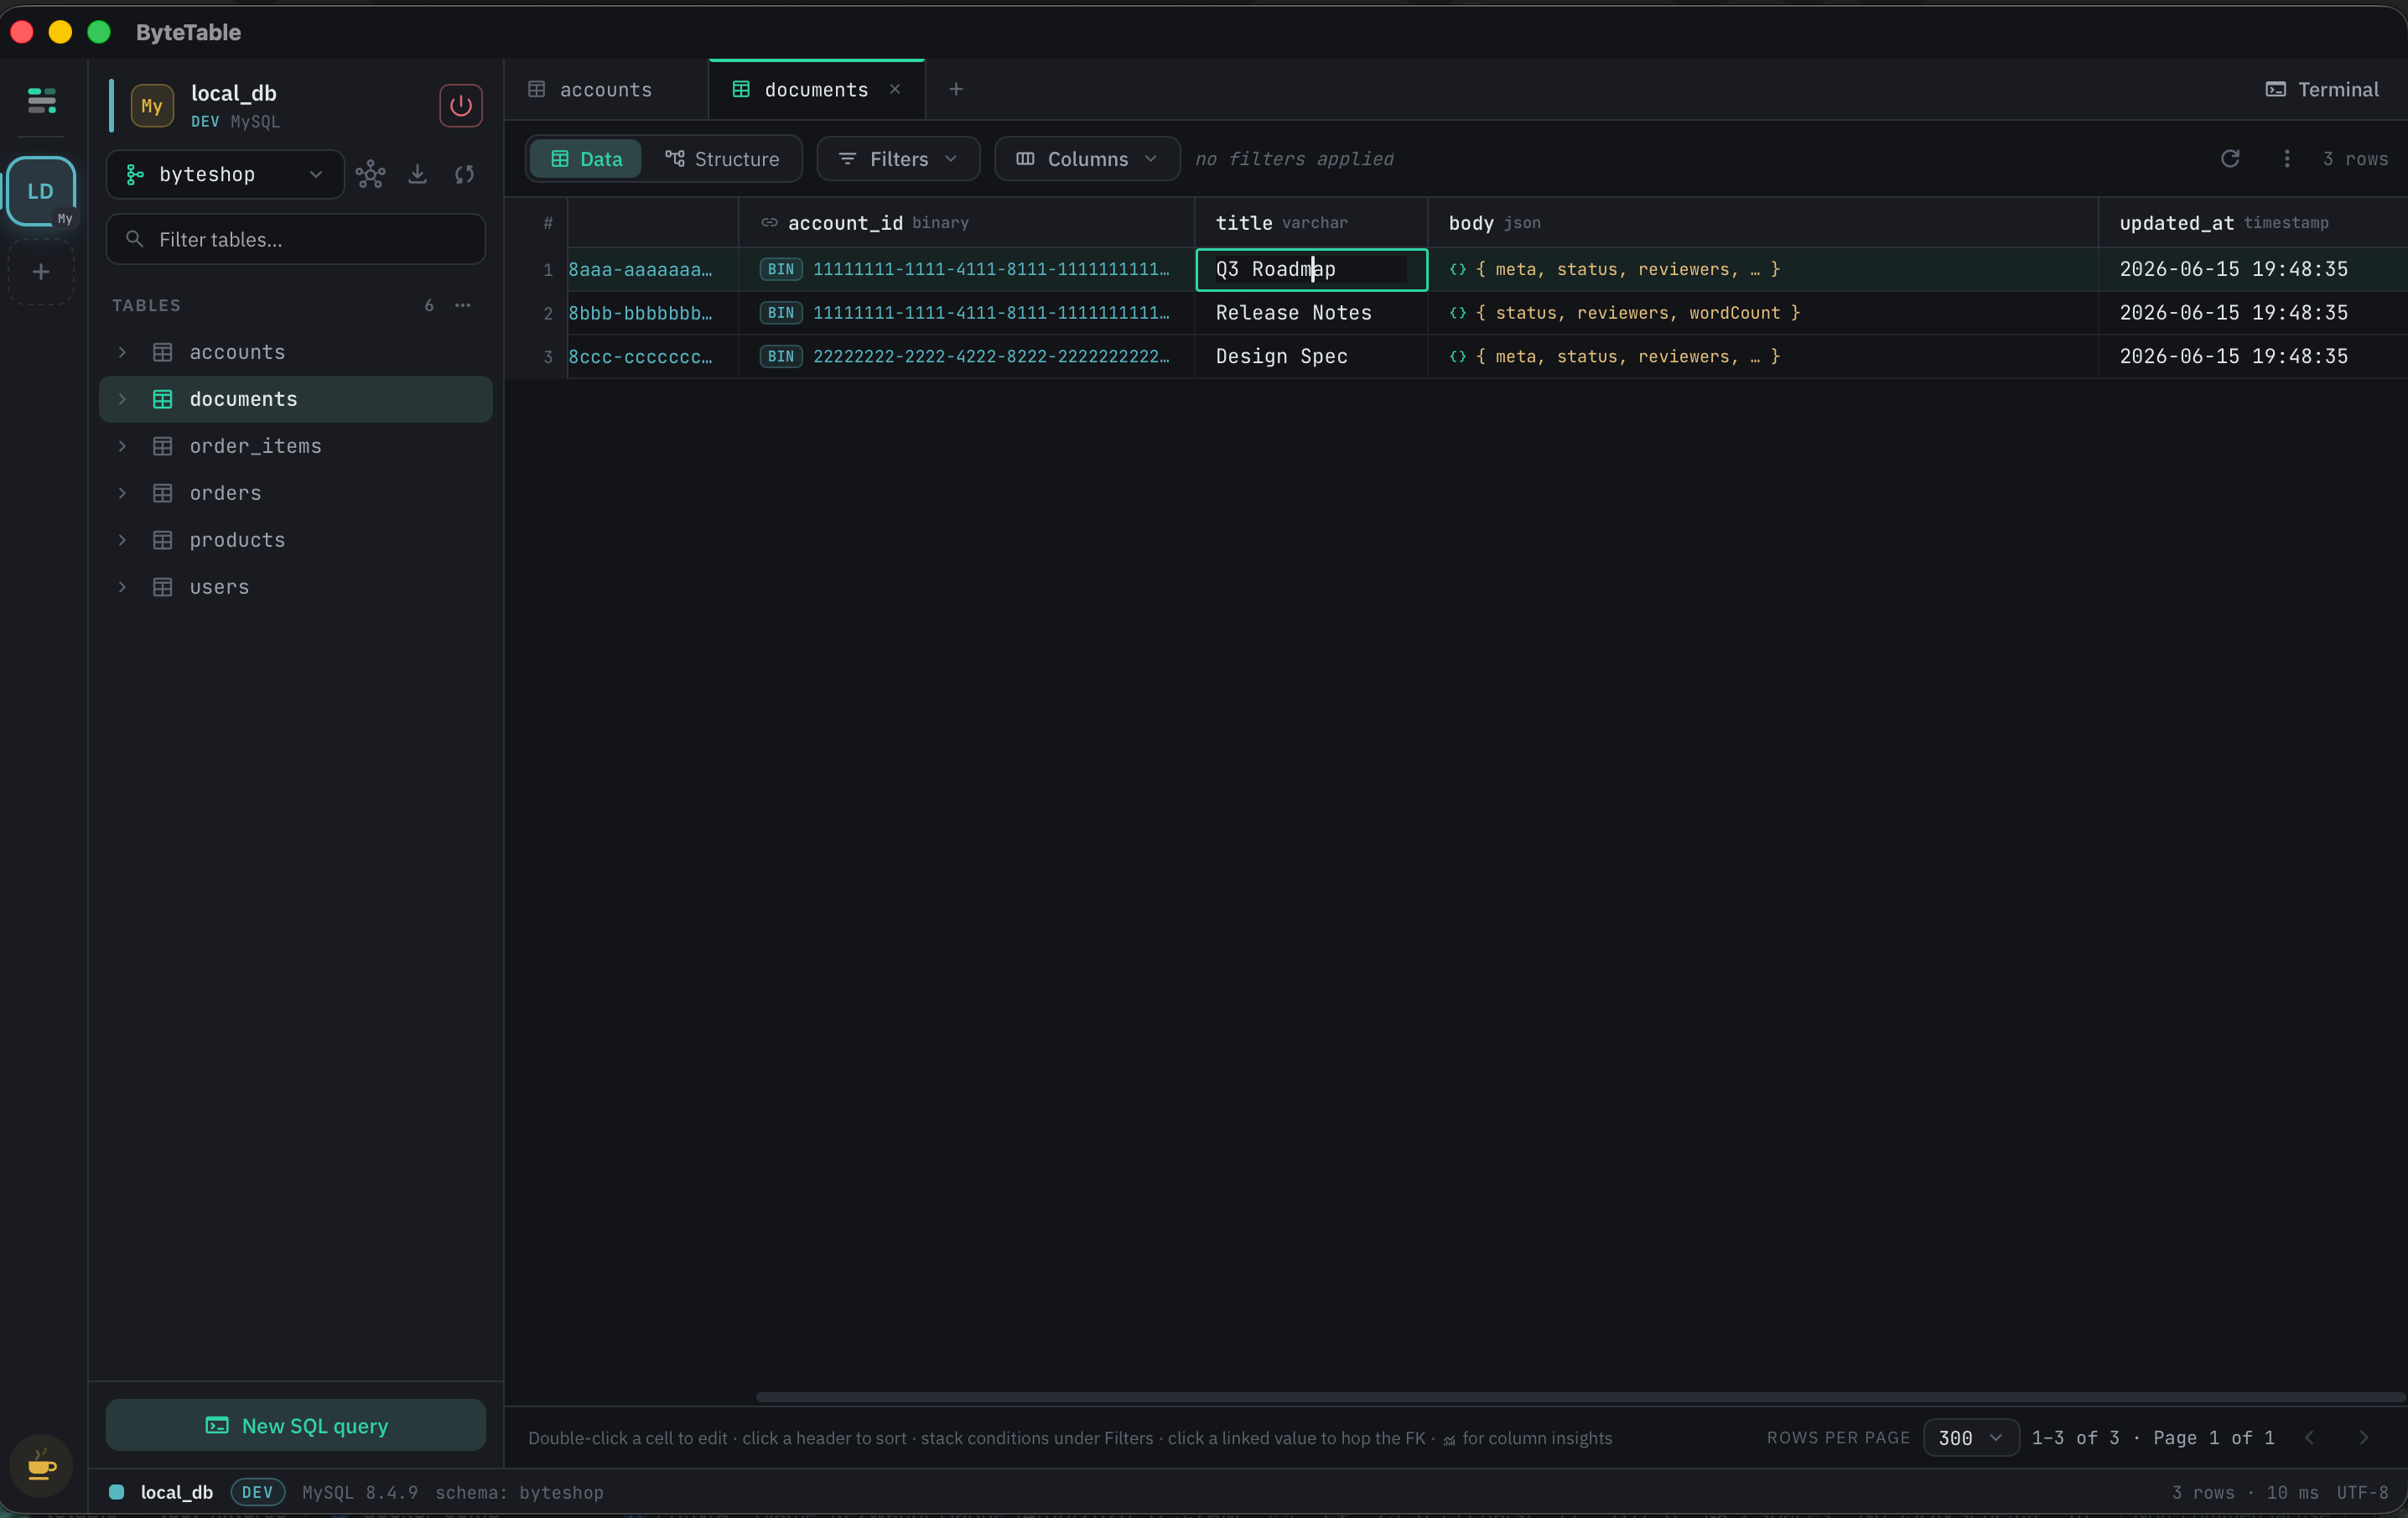2408x1518 pixels.
Task: Click the 22222222-2222 account_id linked value
Action: (991, 356)
